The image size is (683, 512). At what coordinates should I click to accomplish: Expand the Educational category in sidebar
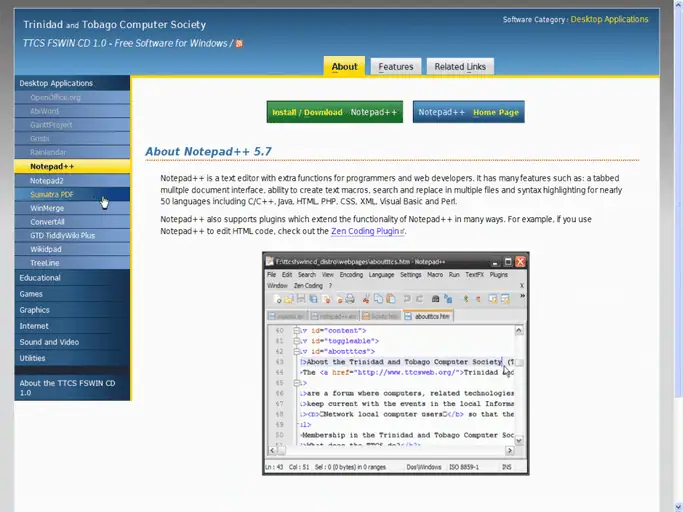pos(40,278)
